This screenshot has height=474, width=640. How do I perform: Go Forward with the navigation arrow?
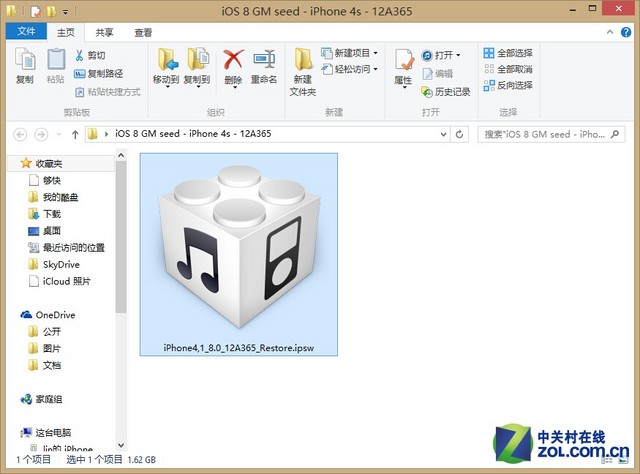(41, 134)
